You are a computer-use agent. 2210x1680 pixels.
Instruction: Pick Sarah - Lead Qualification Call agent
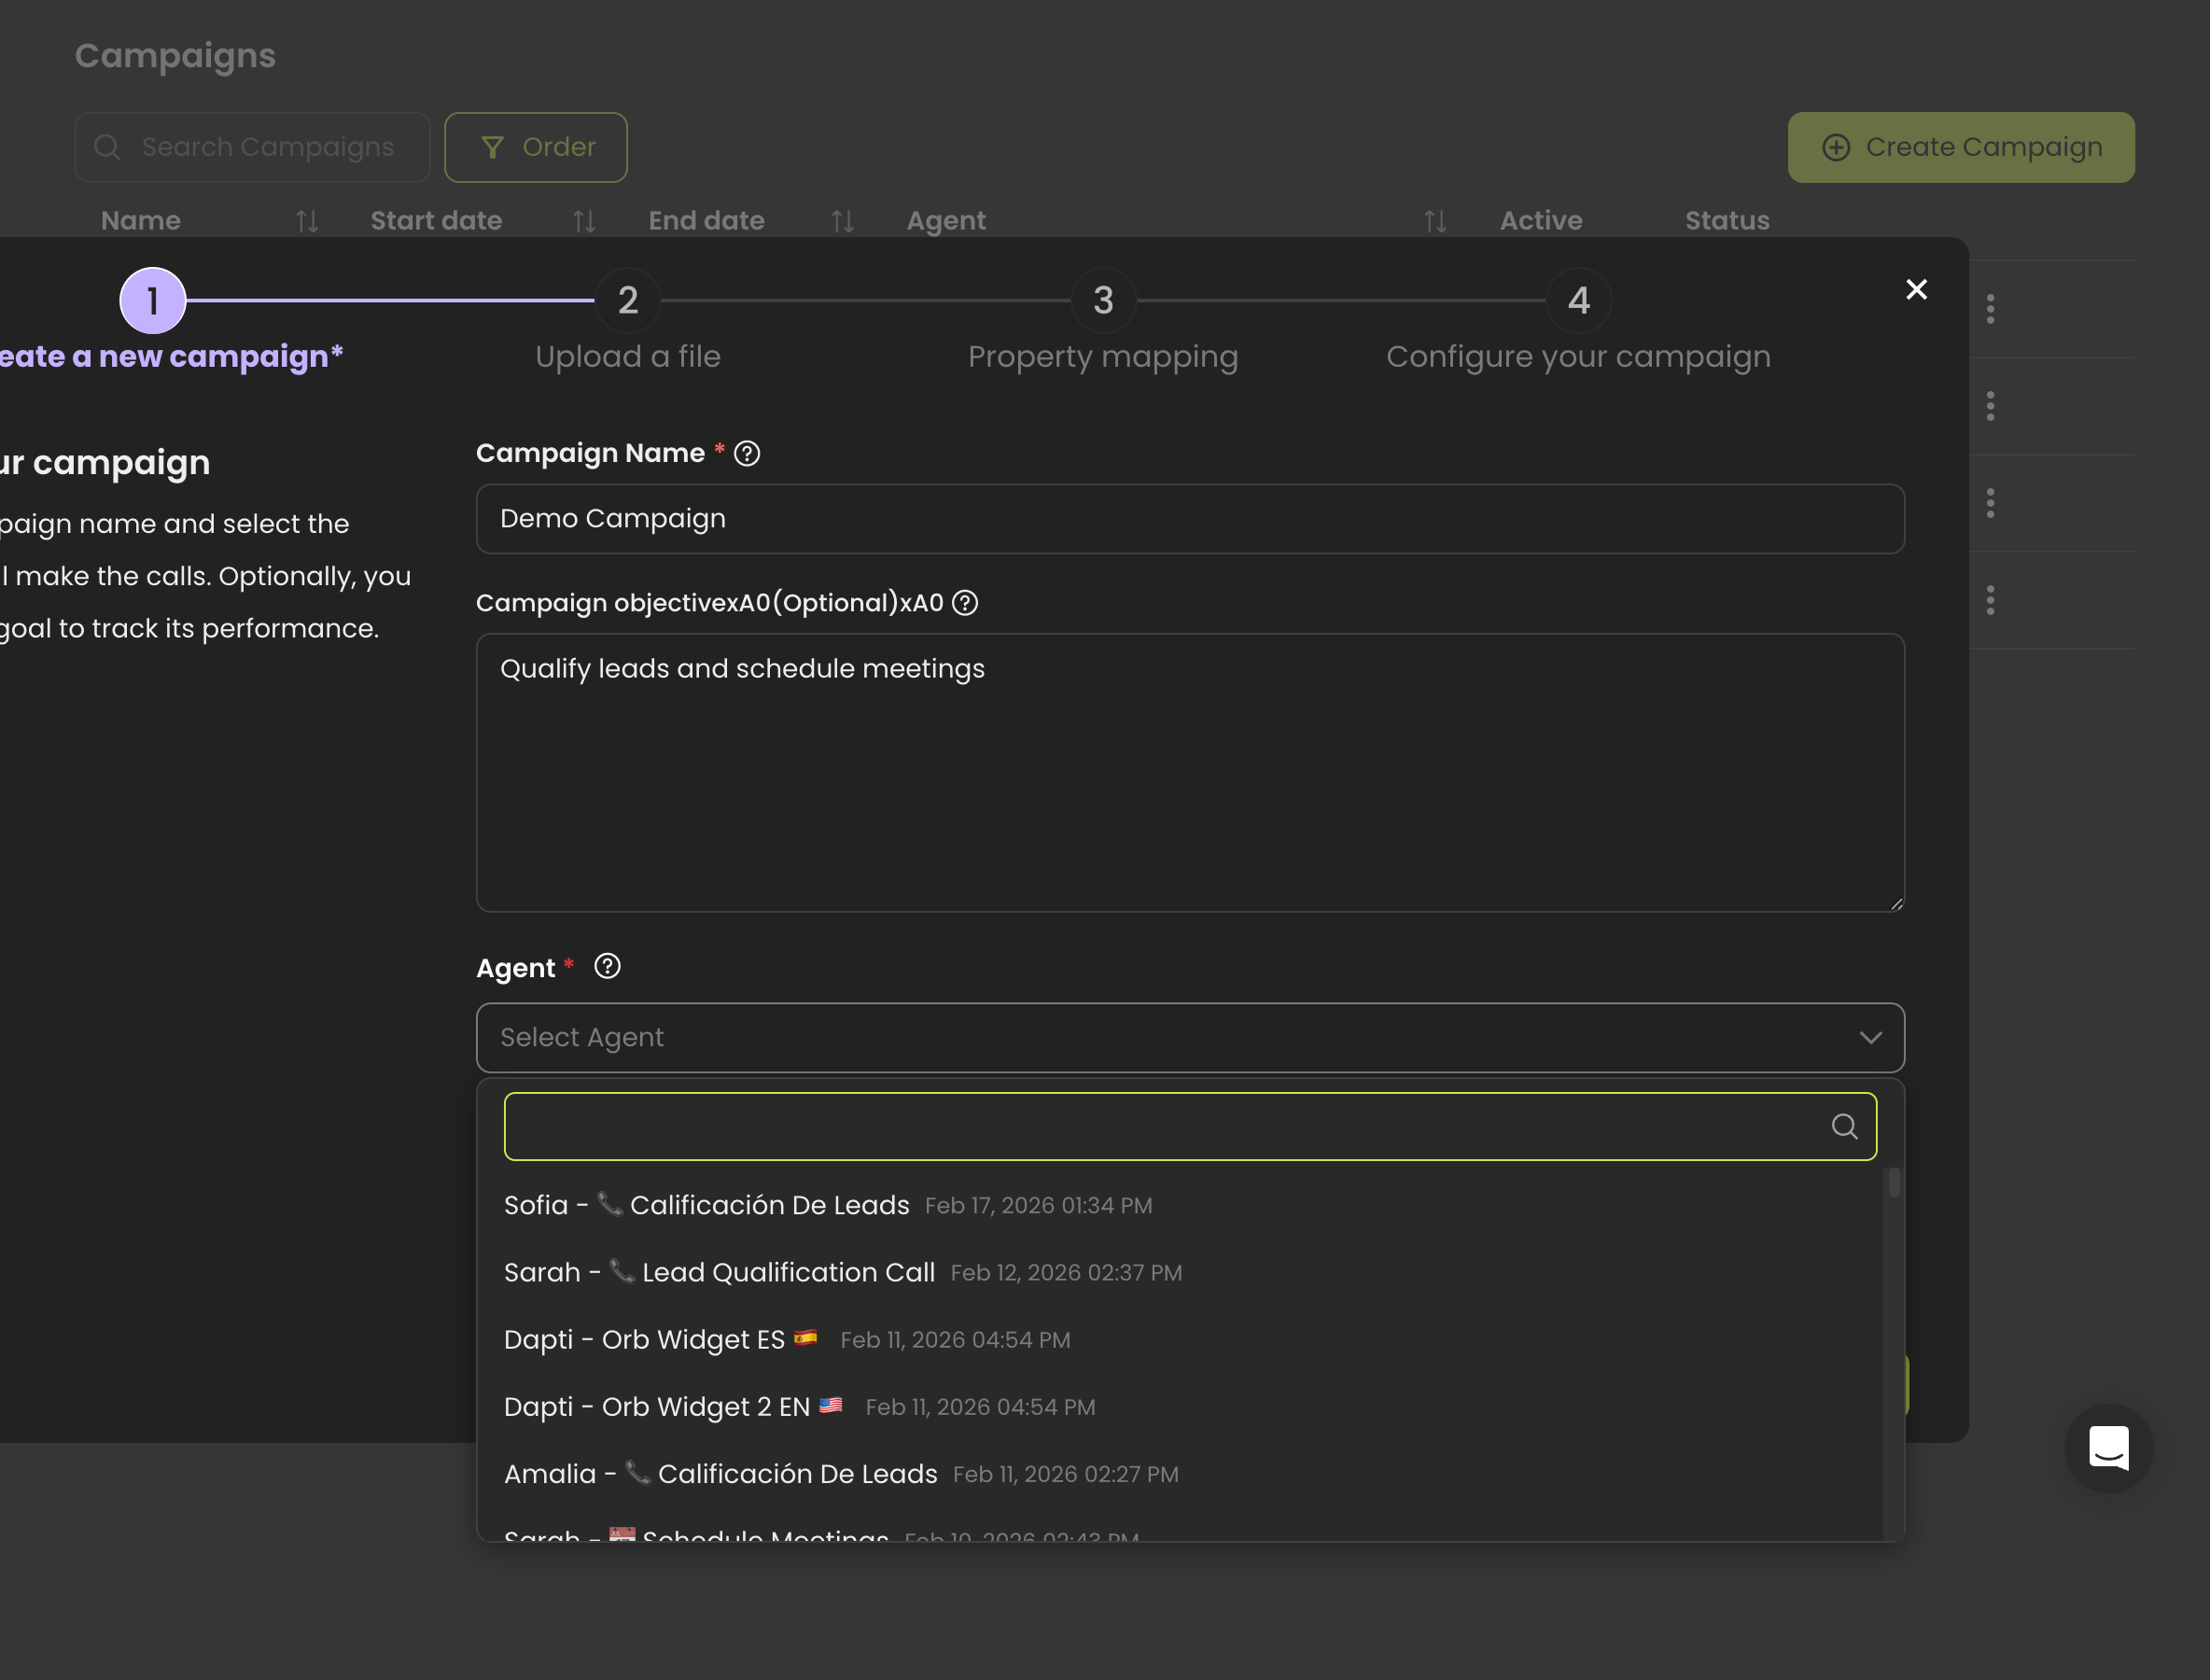(x=720, y=1272)
